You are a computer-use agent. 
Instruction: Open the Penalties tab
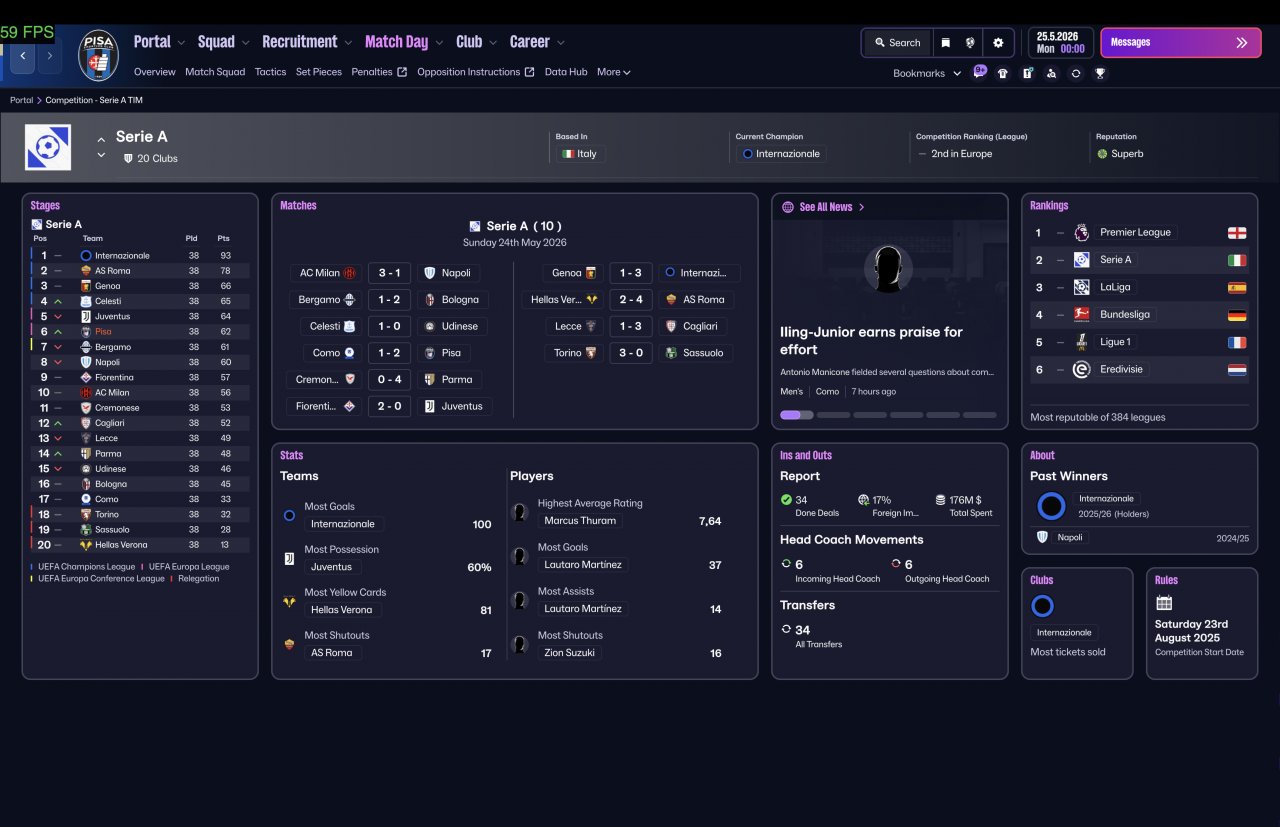point(379,72)
